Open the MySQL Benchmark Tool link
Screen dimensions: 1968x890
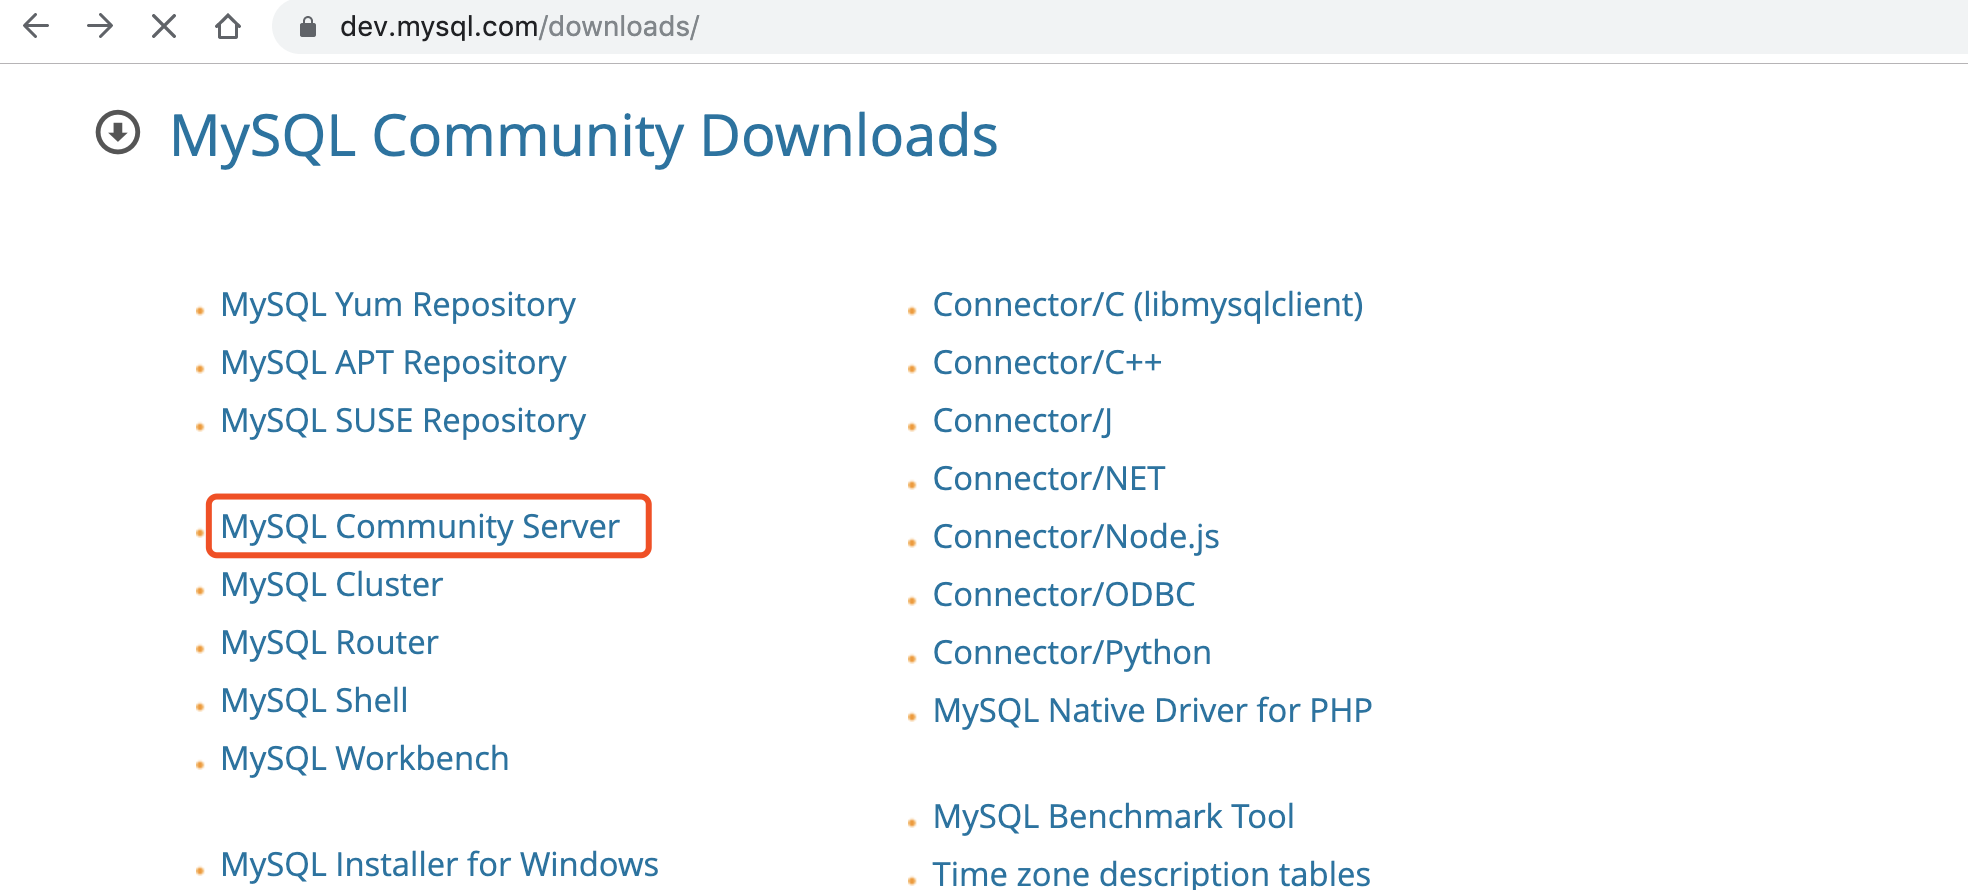click(x=1113, y=817)
